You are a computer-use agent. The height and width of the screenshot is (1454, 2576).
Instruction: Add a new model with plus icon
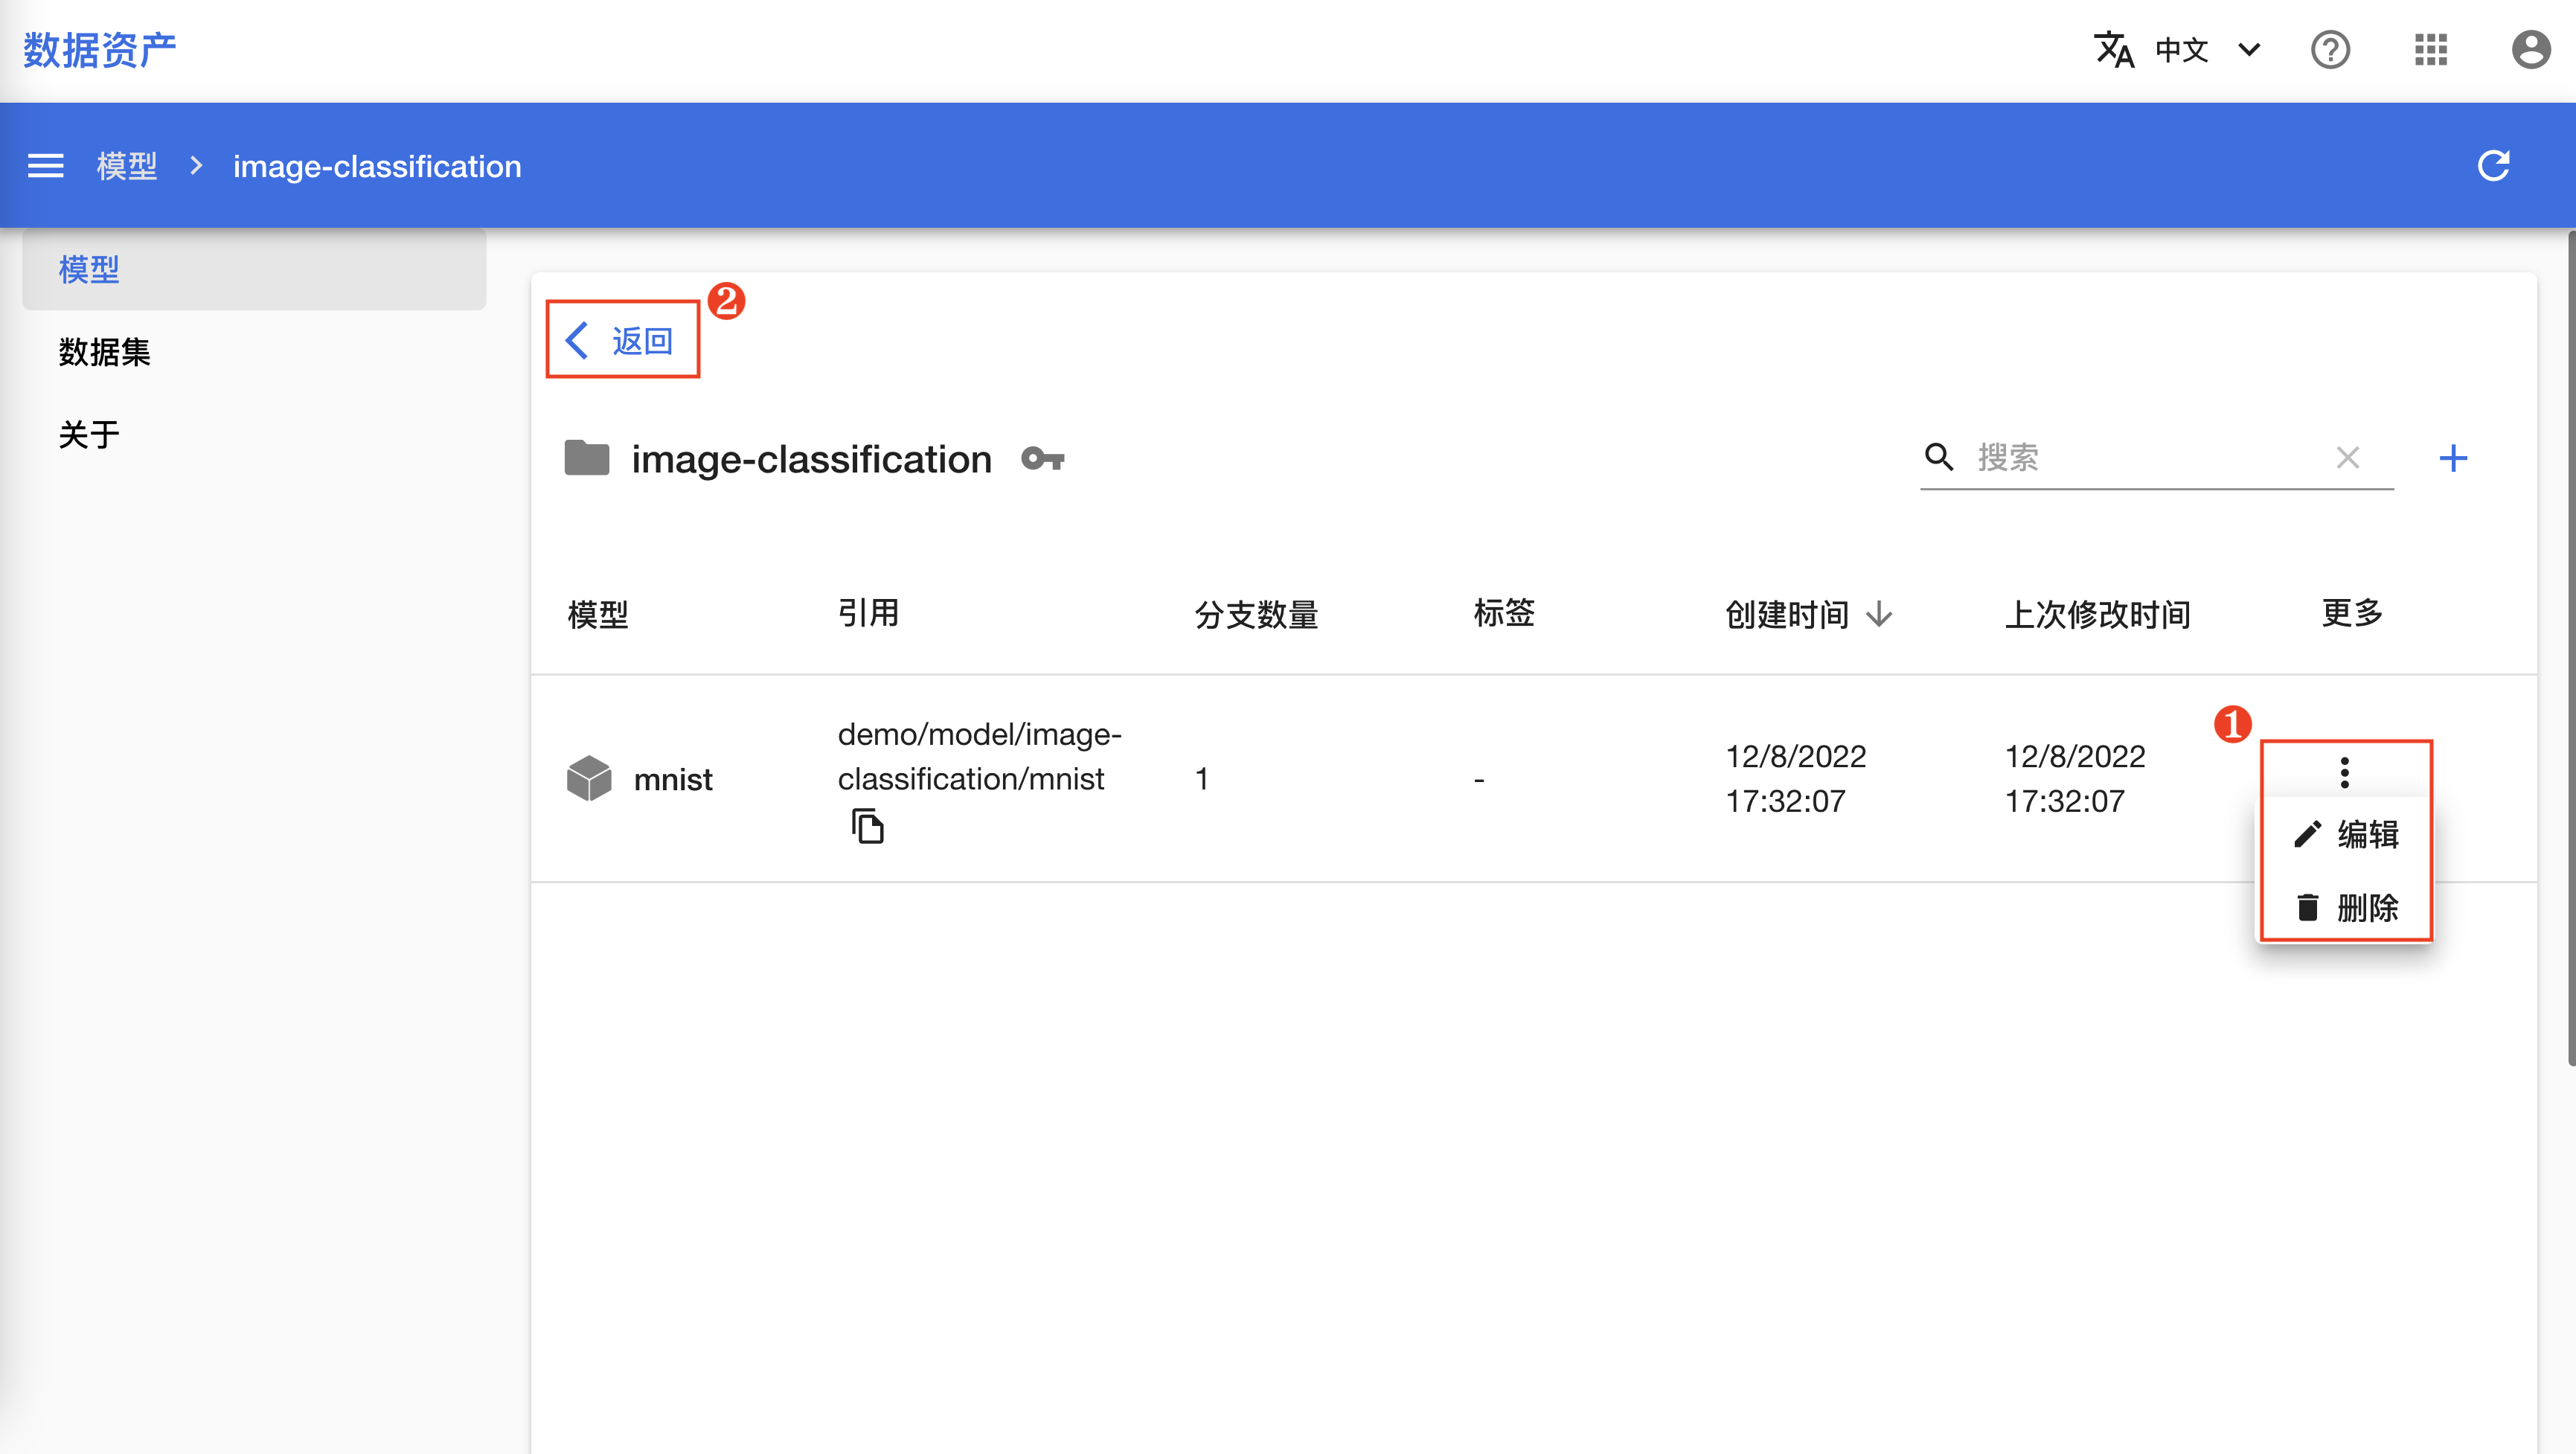pyautogui.click(x=2453, y=457)
